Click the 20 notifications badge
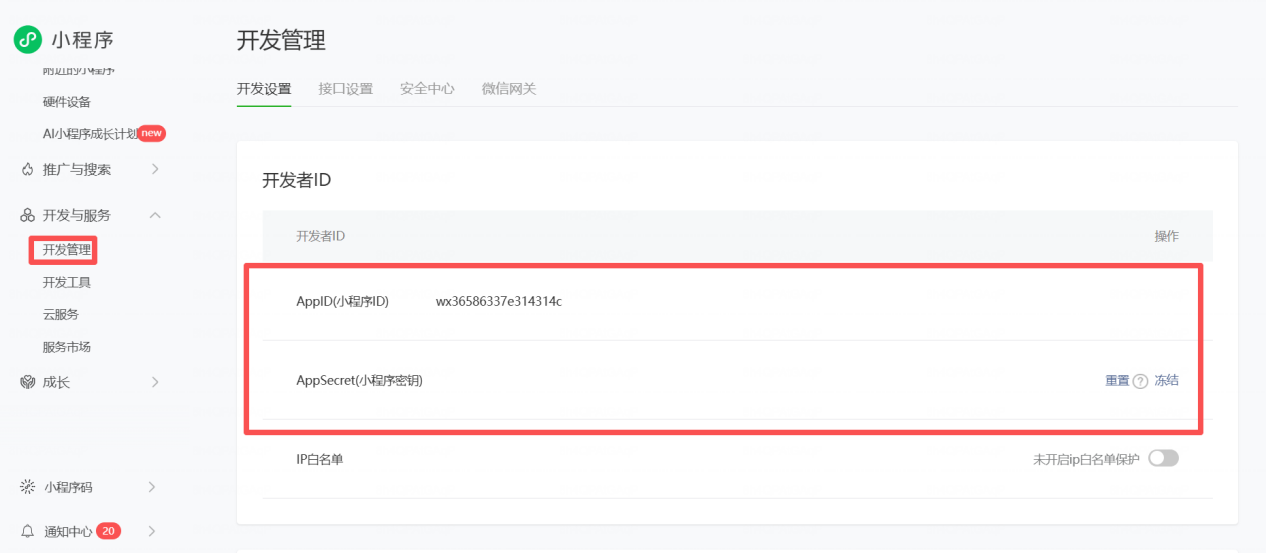 [x=109, y=531]
